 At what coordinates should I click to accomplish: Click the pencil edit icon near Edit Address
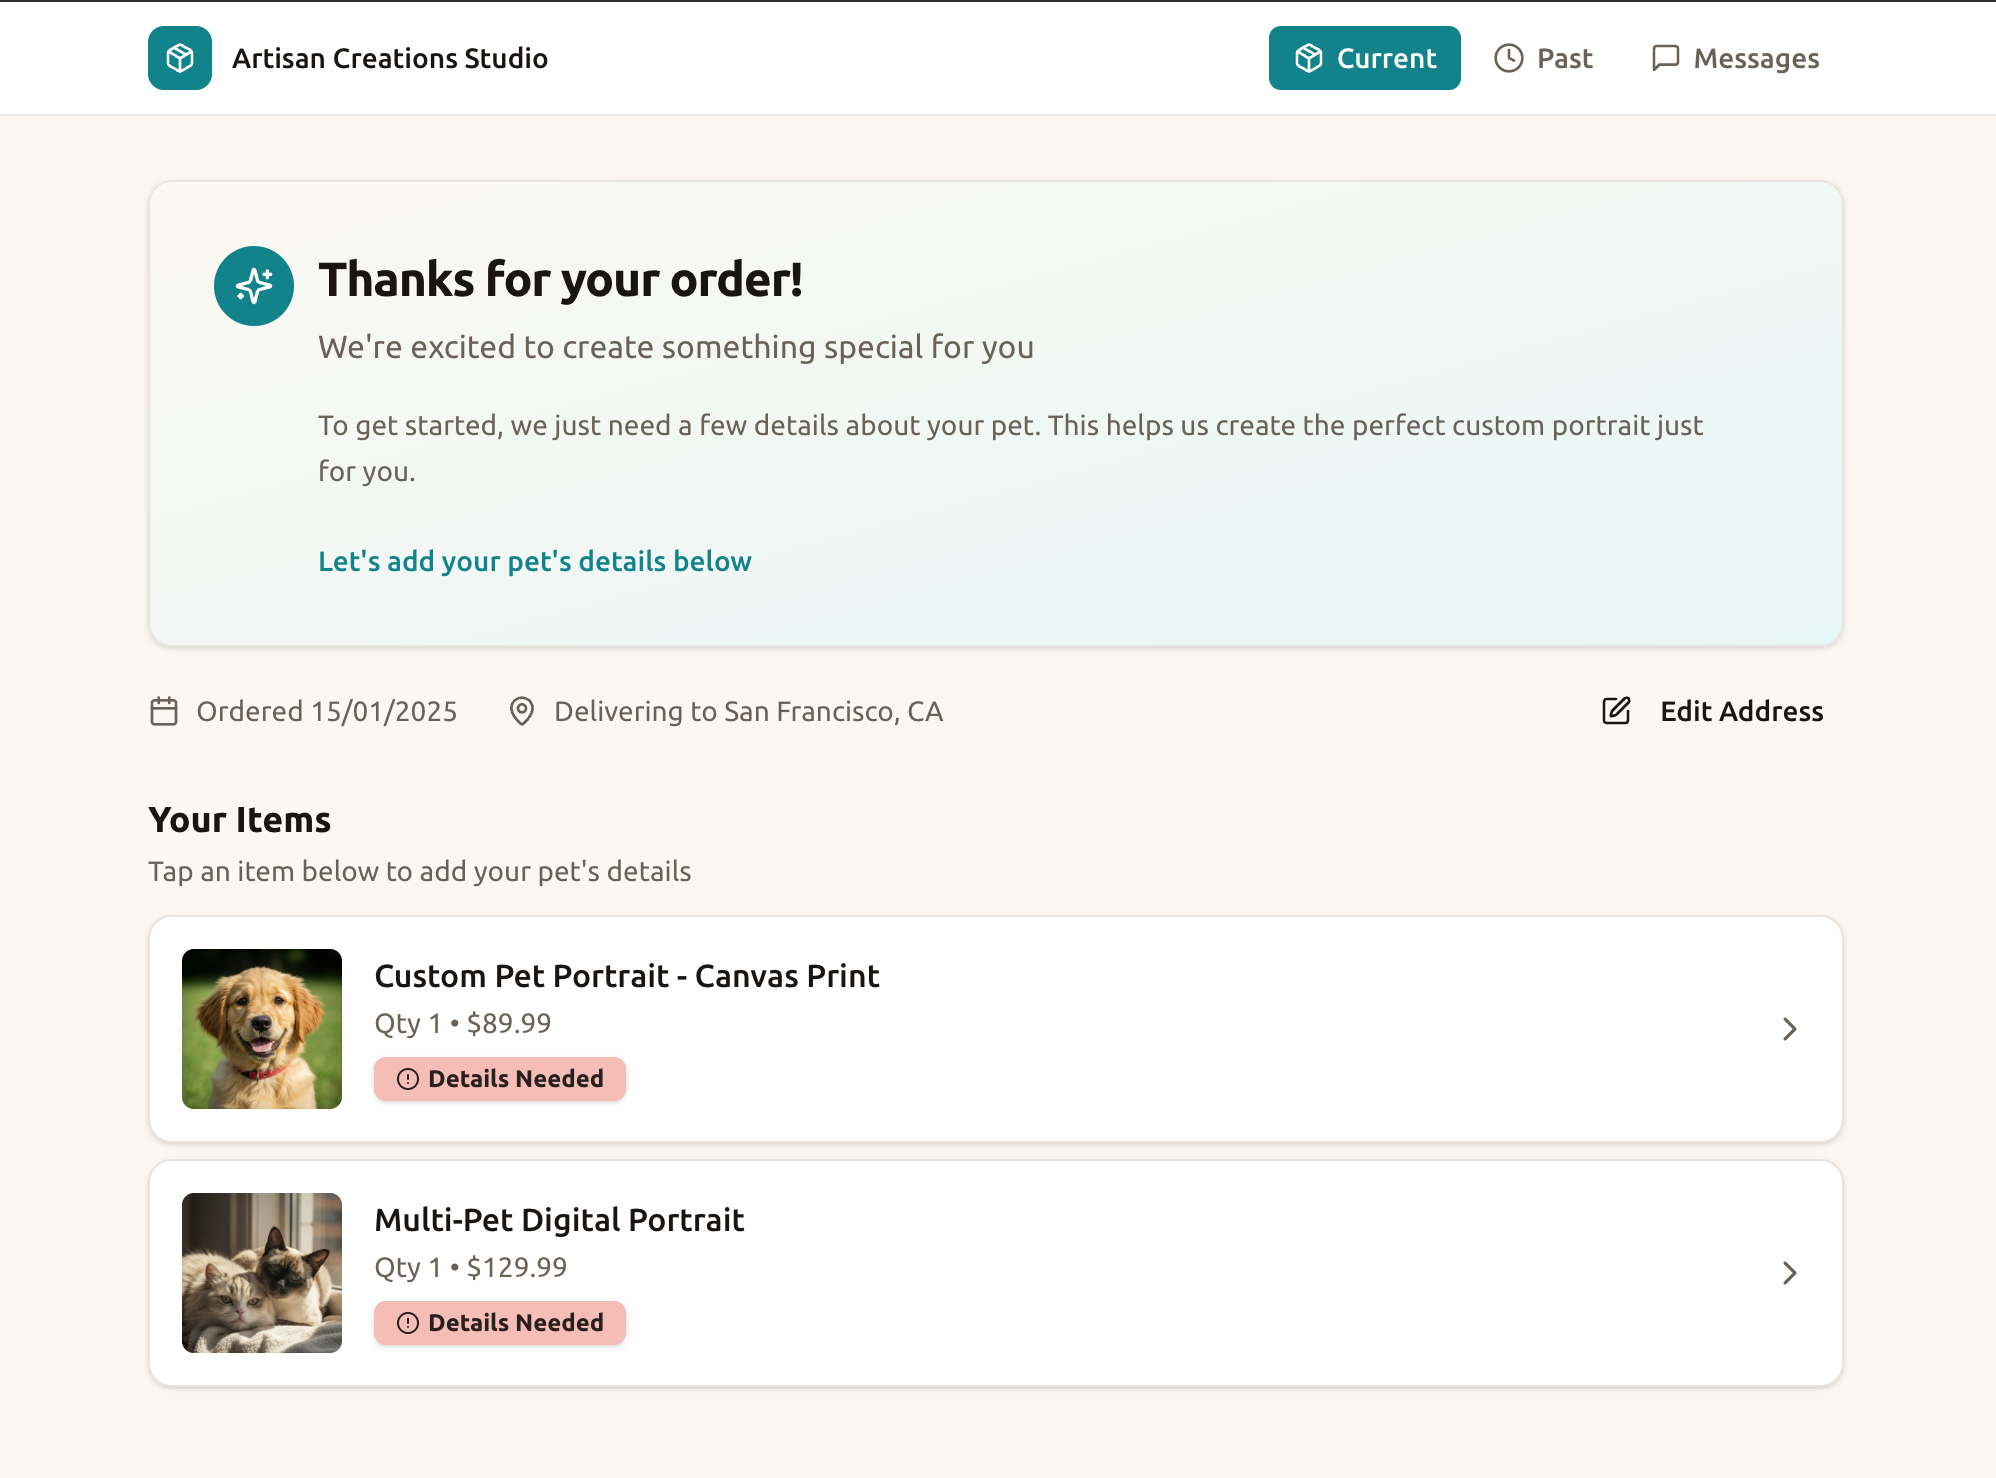tap(1614, 711)
